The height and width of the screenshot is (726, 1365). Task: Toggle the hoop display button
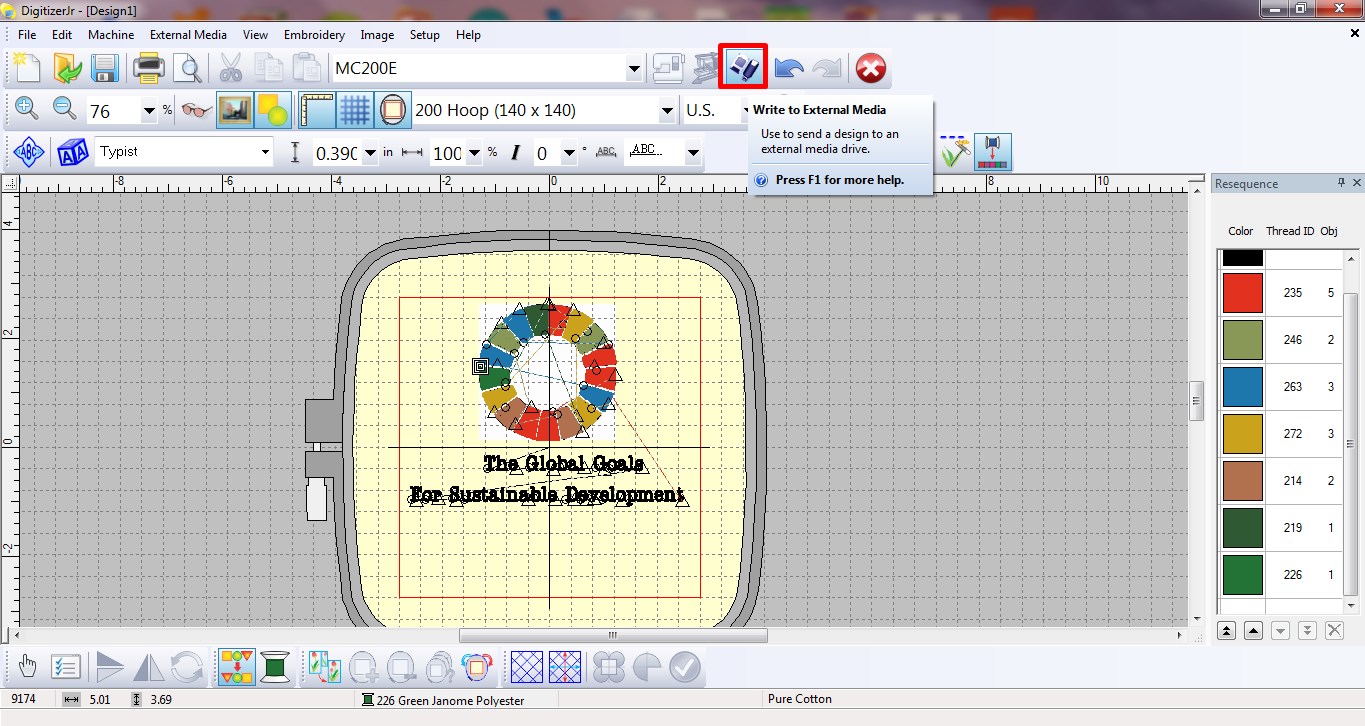[x=393, y=110]
